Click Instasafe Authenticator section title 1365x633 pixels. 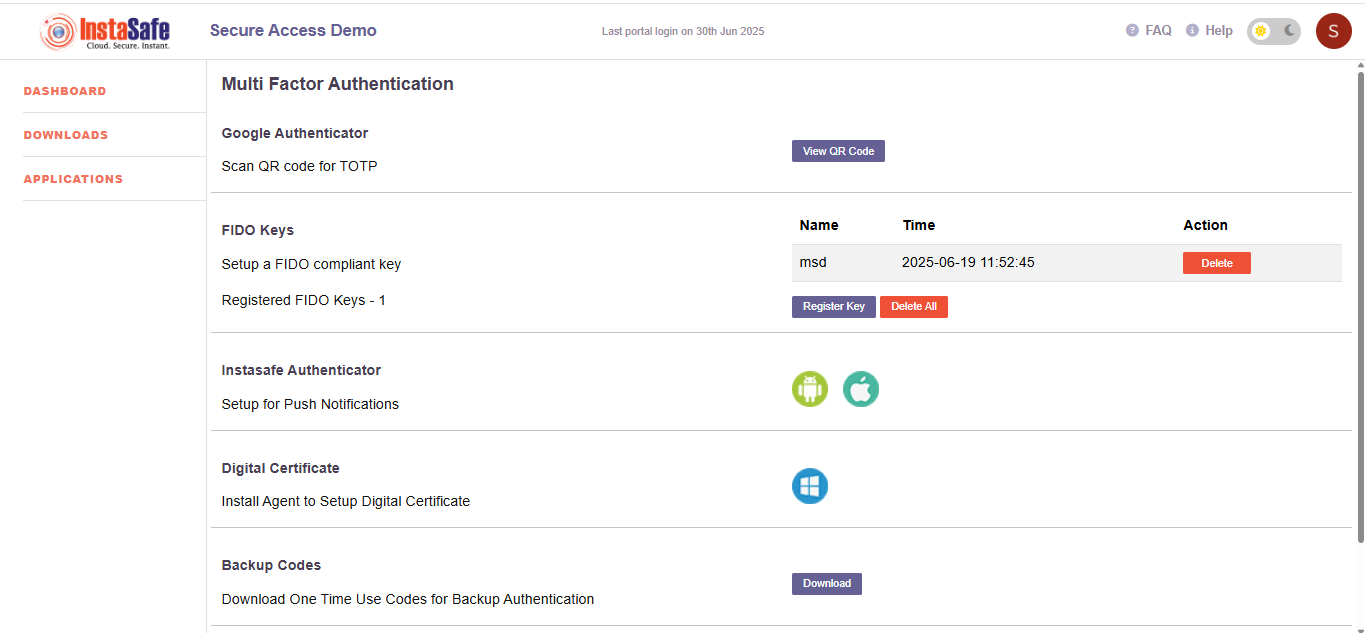pyautogui.click(x=301, y=370)
